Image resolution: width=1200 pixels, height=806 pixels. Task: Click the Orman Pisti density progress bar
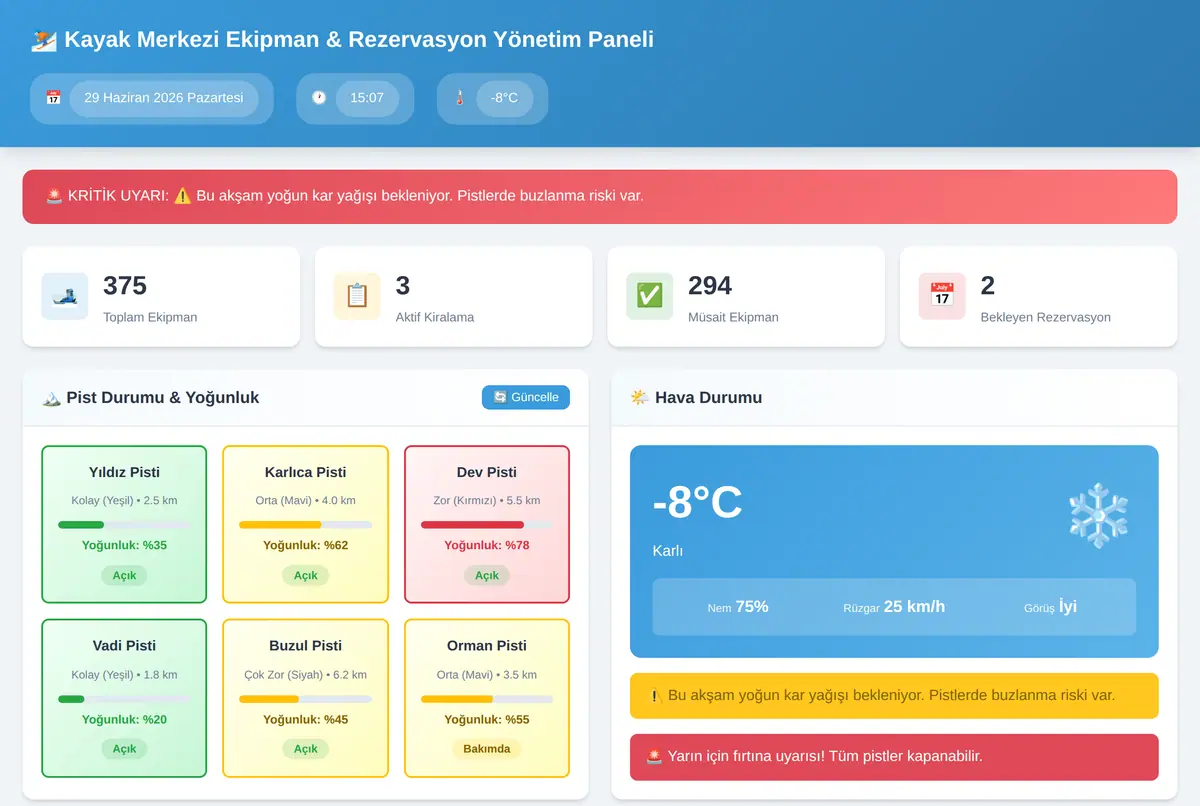tap(487, 699)
